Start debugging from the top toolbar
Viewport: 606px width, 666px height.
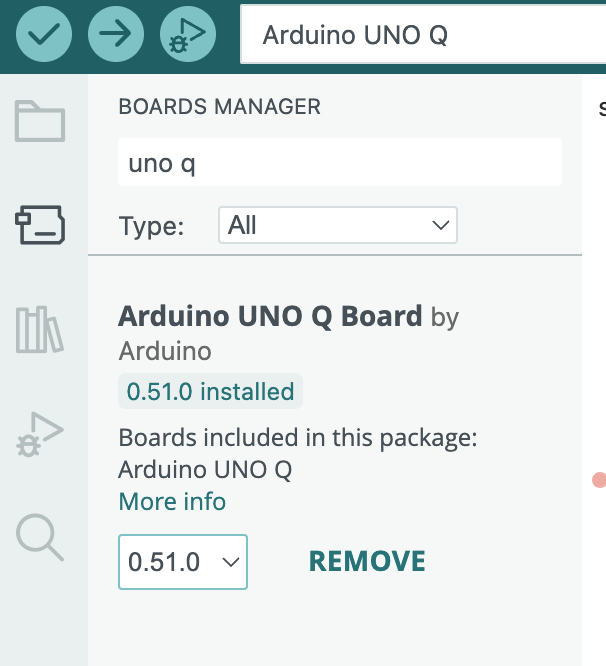coord(188,36)
